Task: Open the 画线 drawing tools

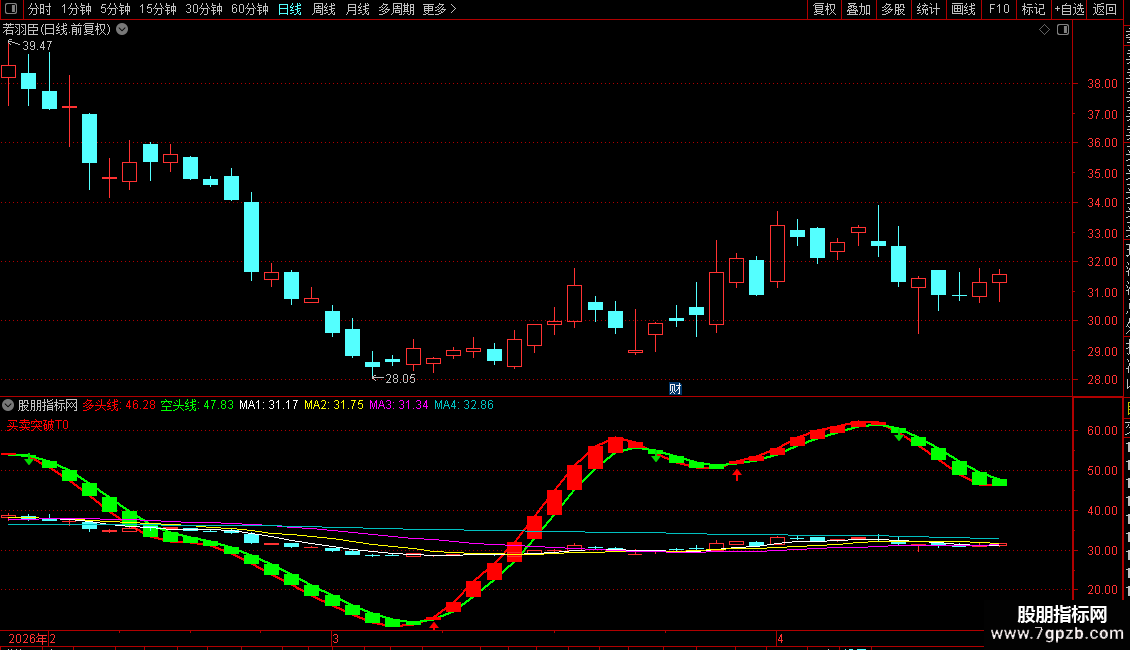Action: click(x=964, y=9)
